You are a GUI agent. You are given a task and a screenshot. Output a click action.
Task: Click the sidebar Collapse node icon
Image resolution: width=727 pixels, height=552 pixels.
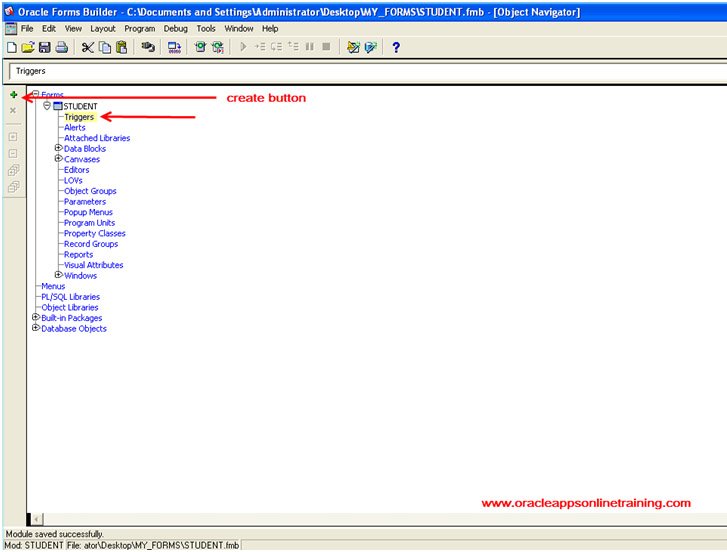pos(13,153)
